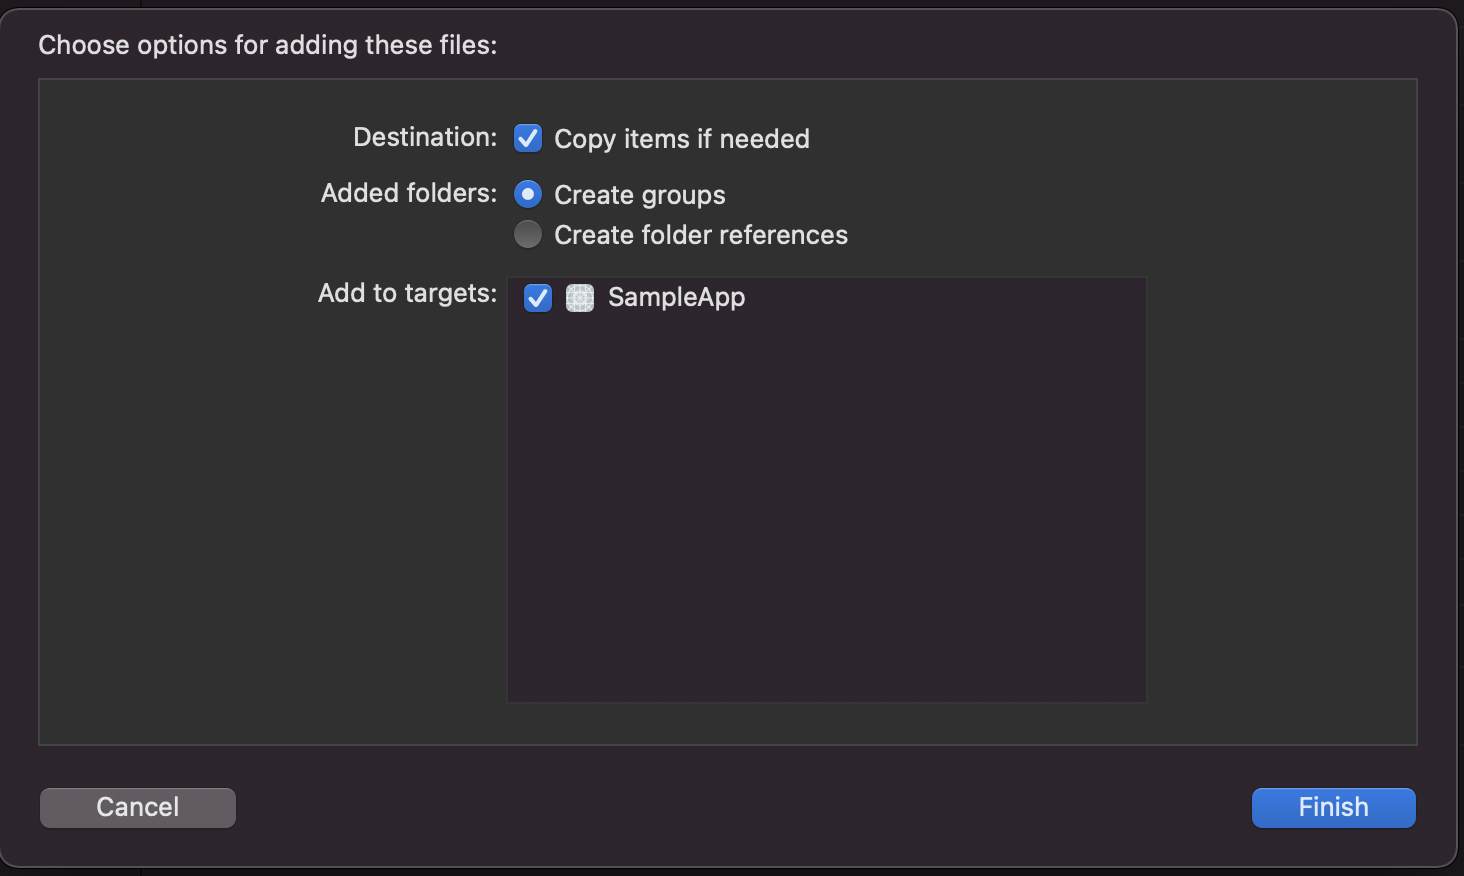Click the Add to targets label
Screen dimensions: 1464x876
tap(406, 293)
